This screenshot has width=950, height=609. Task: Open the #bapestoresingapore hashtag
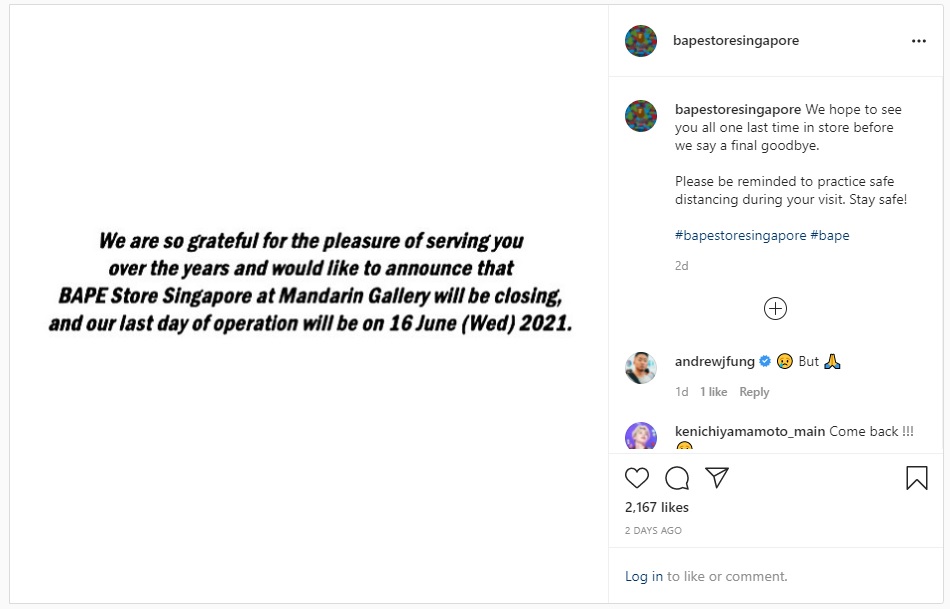coord(740,236)
